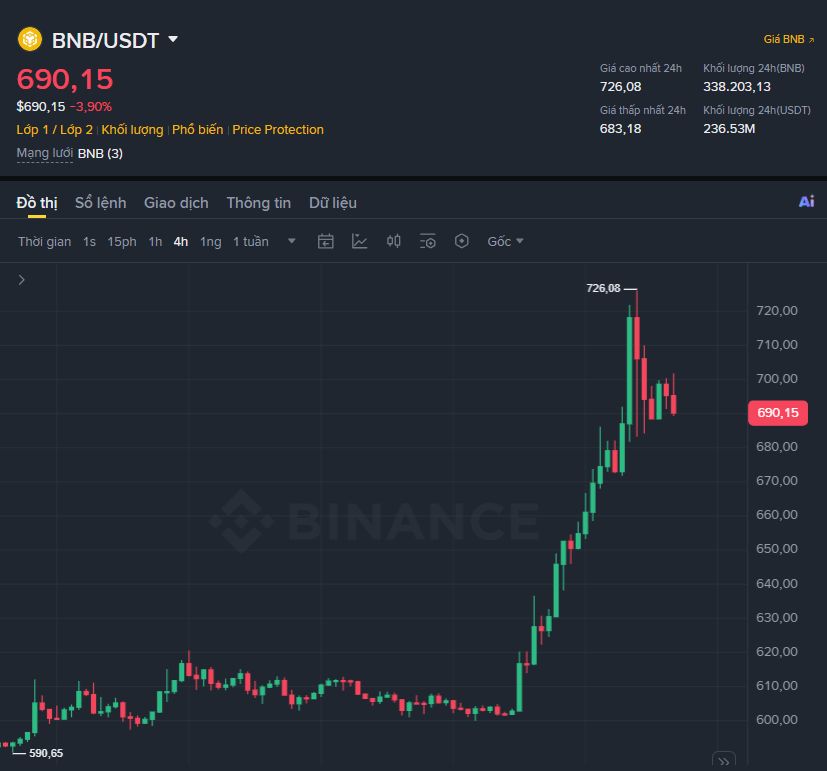This screenshot has width=827, height=771.
Task: Click the Phổ biến tag link
Action: [198, 130]
